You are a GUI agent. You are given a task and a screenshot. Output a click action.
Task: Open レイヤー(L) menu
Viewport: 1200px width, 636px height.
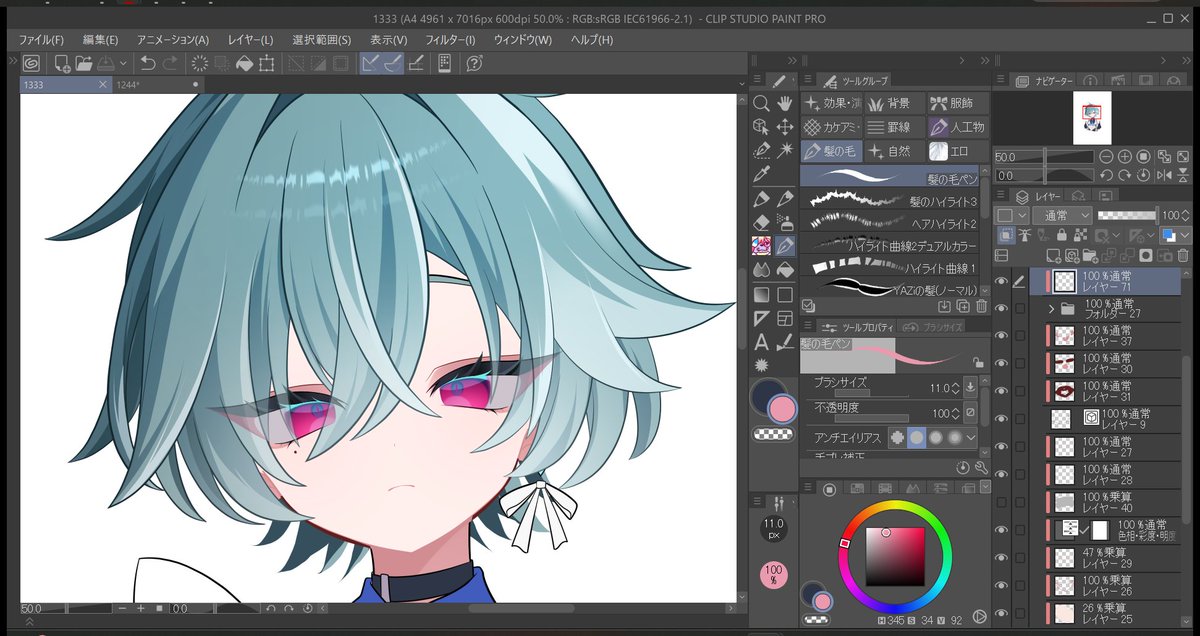(x=251, y=40)
